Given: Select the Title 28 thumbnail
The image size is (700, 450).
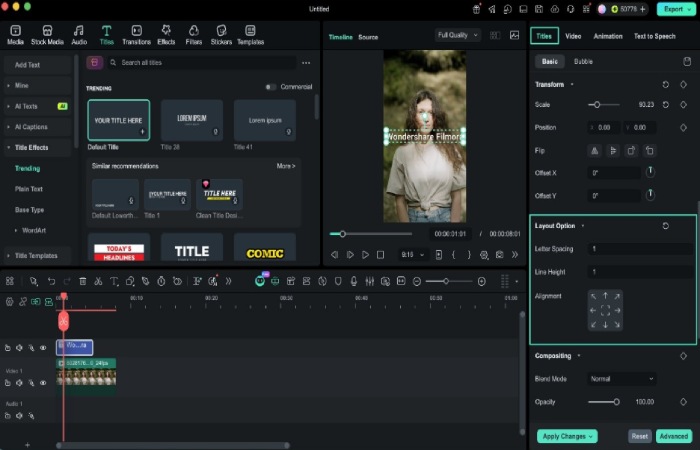Looking at the screenshot, I should coord(192,120).
